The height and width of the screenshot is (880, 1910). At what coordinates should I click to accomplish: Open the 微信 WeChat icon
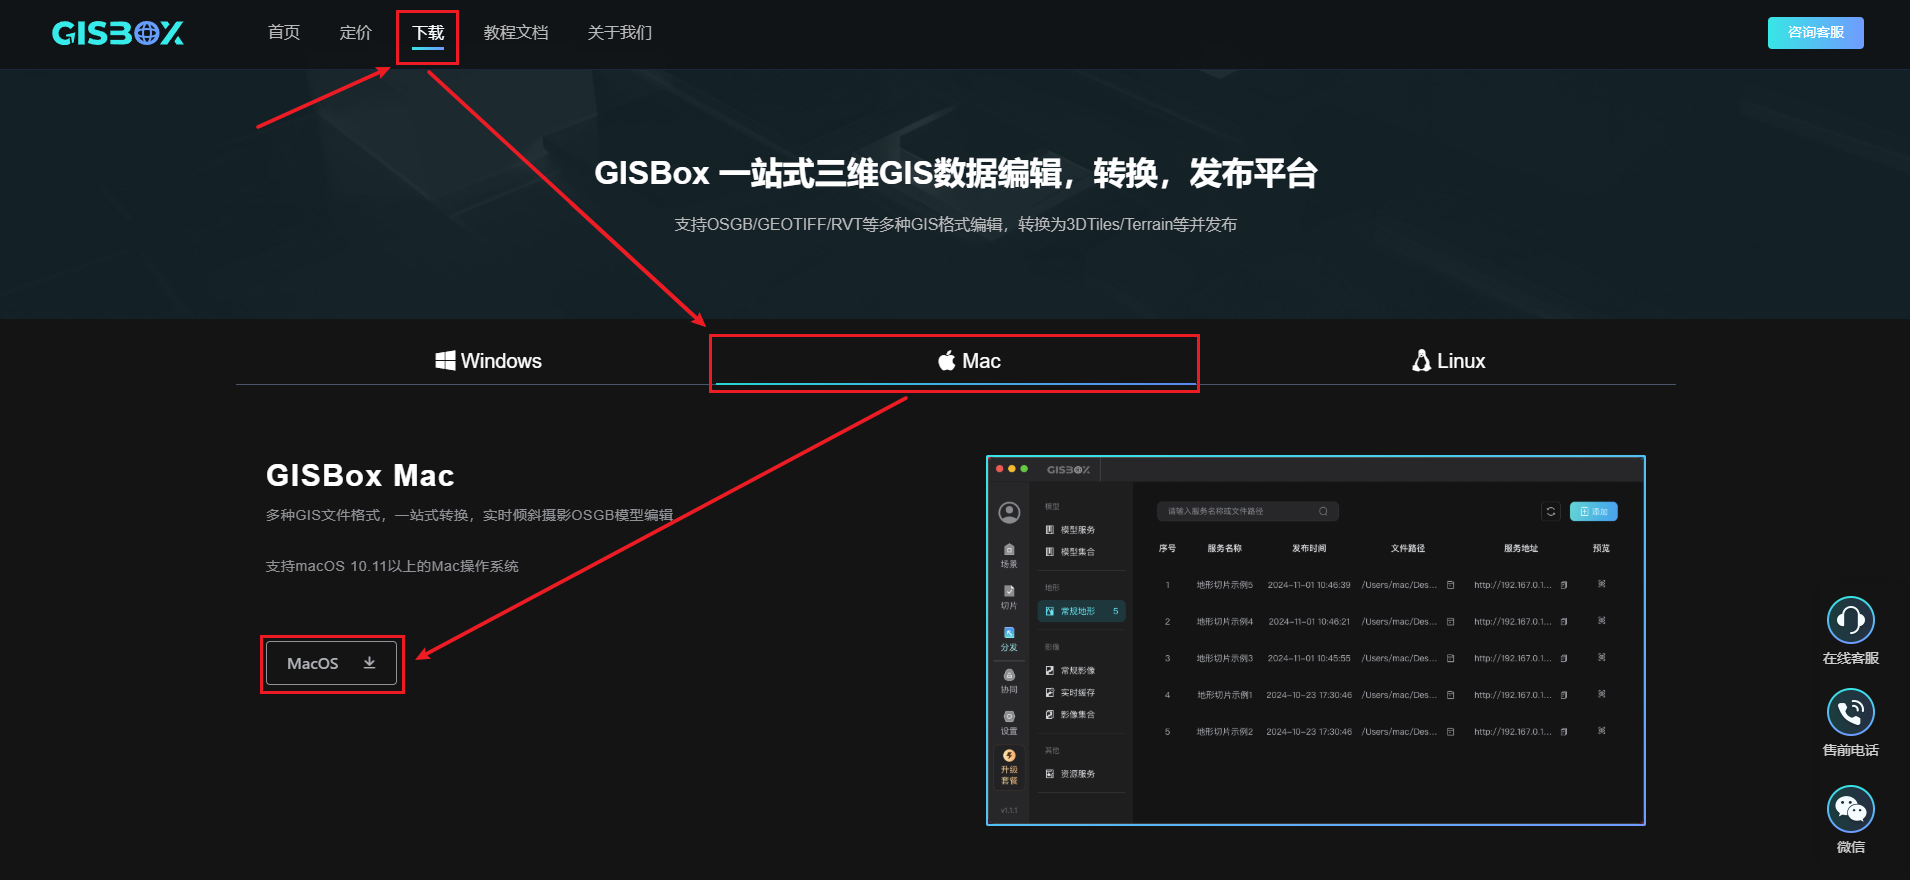point(1850,809)
